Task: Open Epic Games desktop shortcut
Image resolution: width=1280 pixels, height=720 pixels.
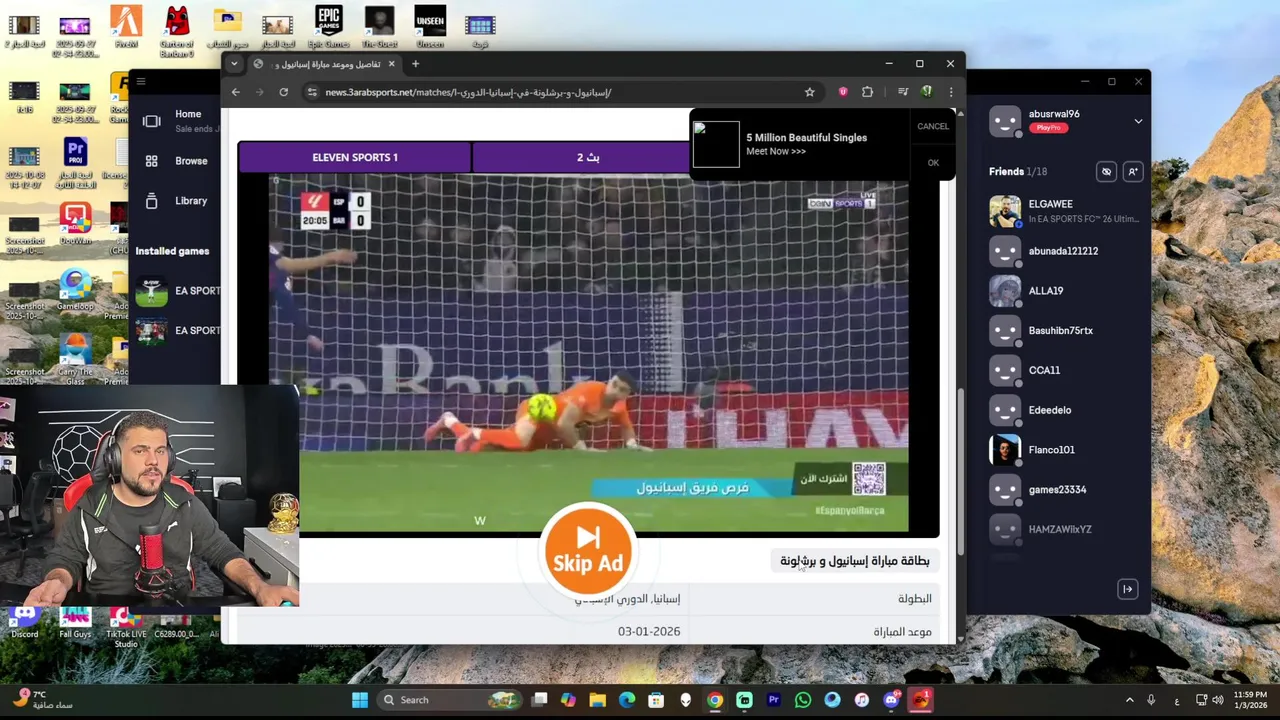Action: [x=328, y=27]
